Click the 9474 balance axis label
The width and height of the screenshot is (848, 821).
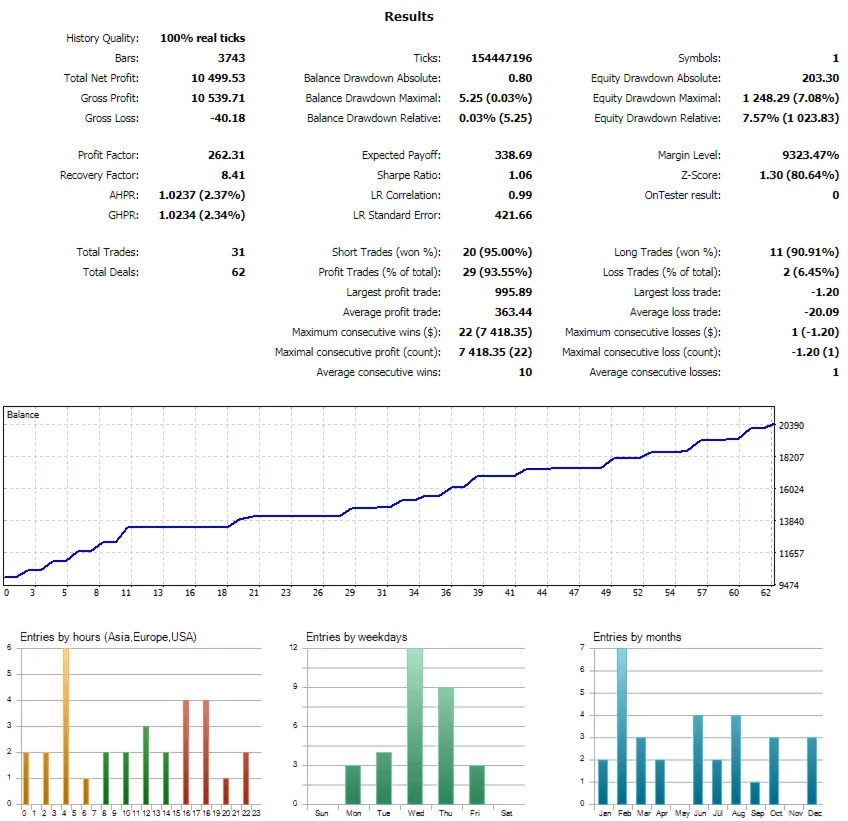789,585
